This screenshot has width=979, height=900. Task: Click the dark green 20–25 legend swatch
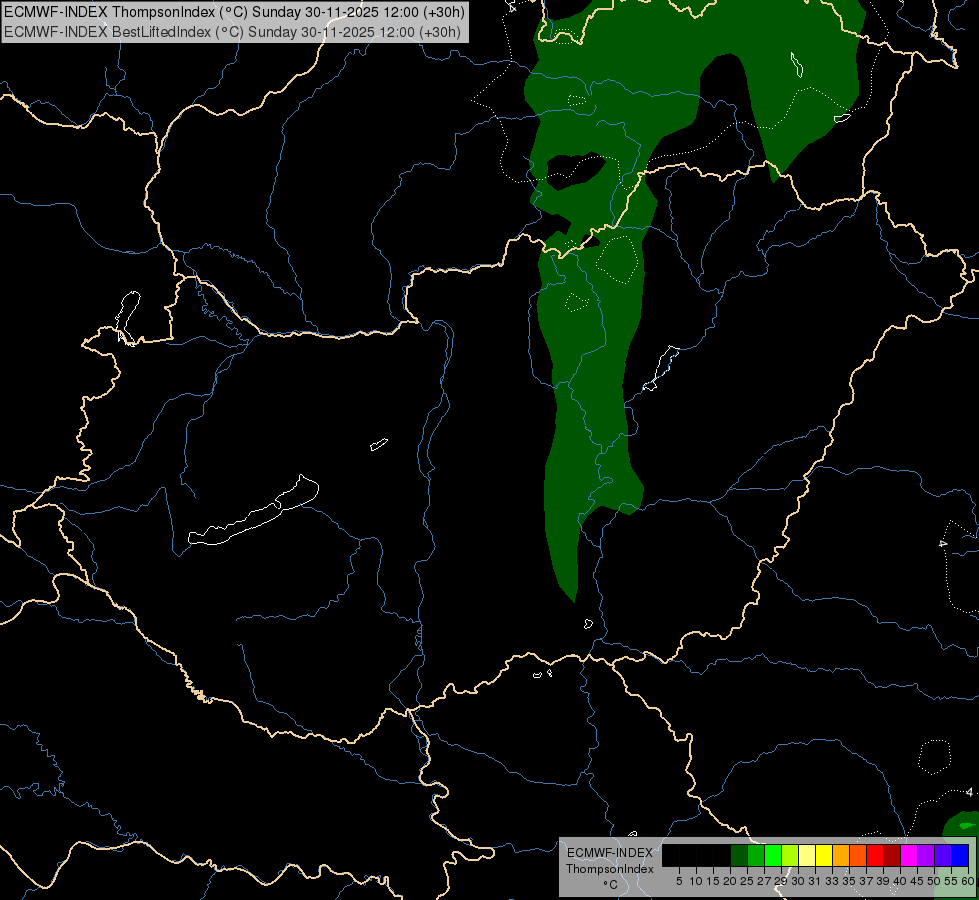click(739, 855)
